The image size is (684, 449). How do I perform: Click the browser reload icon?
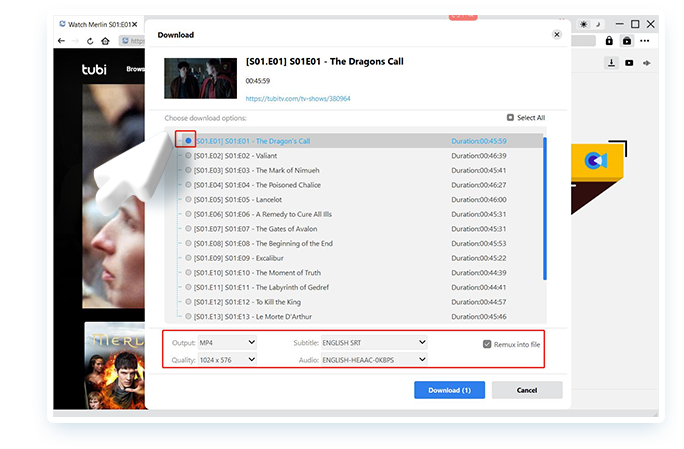[90, 41]
